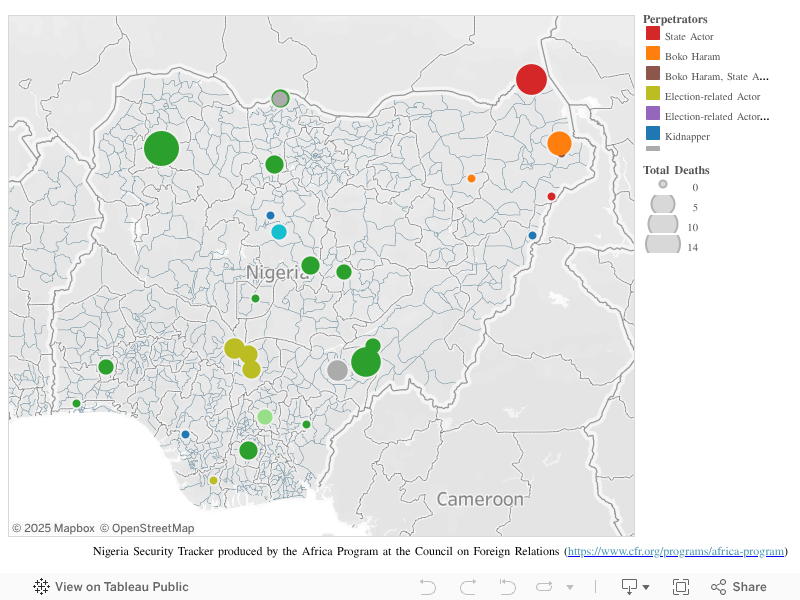The height and width of the screenshot is (600, 800).
Task: Click the Redo arrow in the toolbar
Action: coord(467,587)
